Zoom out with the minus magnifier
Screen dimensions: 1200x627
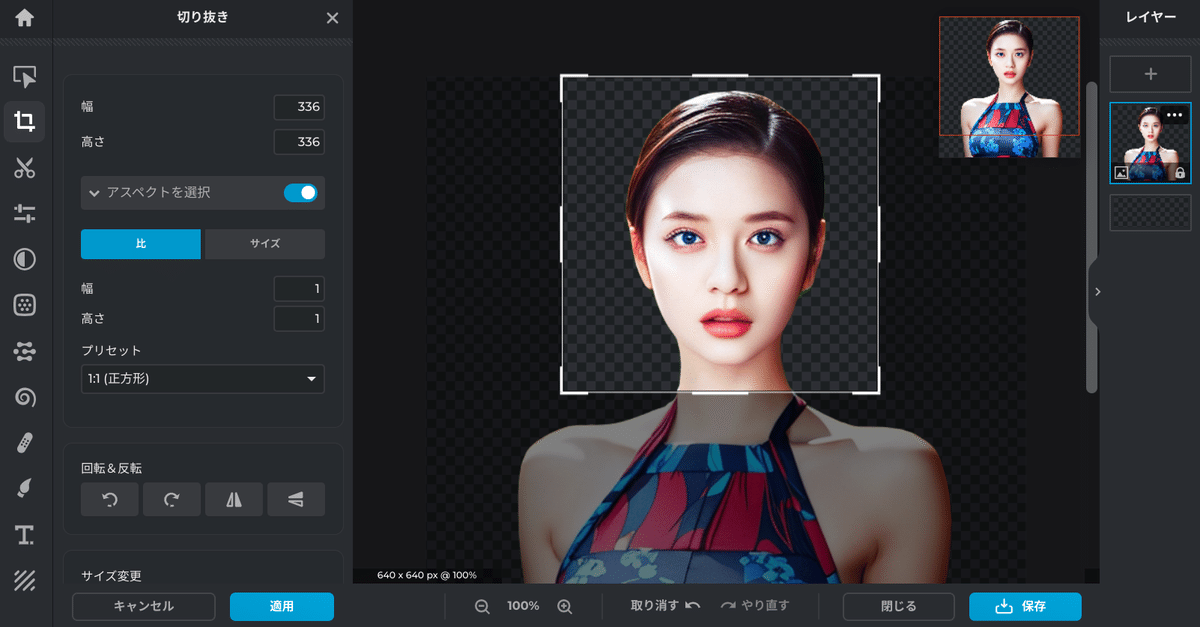pyautogui.click(x=482, y=606)
